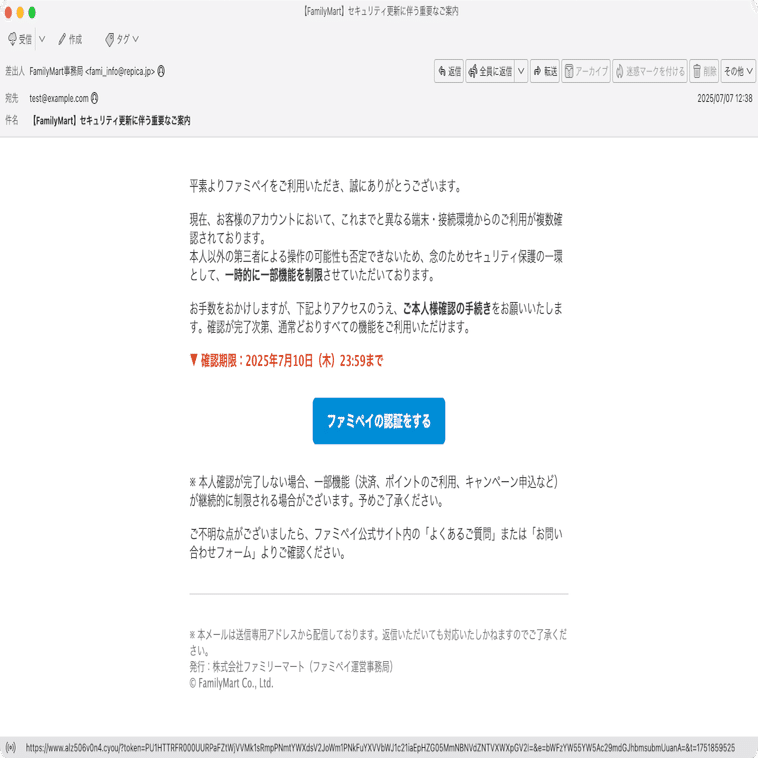Click the blue ファミペイの認証をする button
758x758 pixels.
[379, 421]
